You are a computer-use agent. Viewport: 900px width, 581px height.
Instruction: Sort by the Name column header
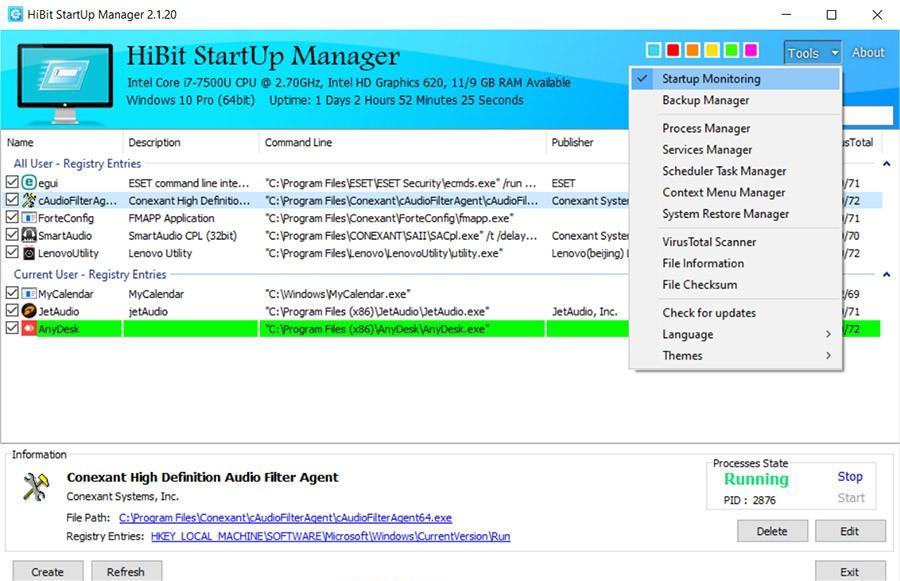[x=62, y=142]
